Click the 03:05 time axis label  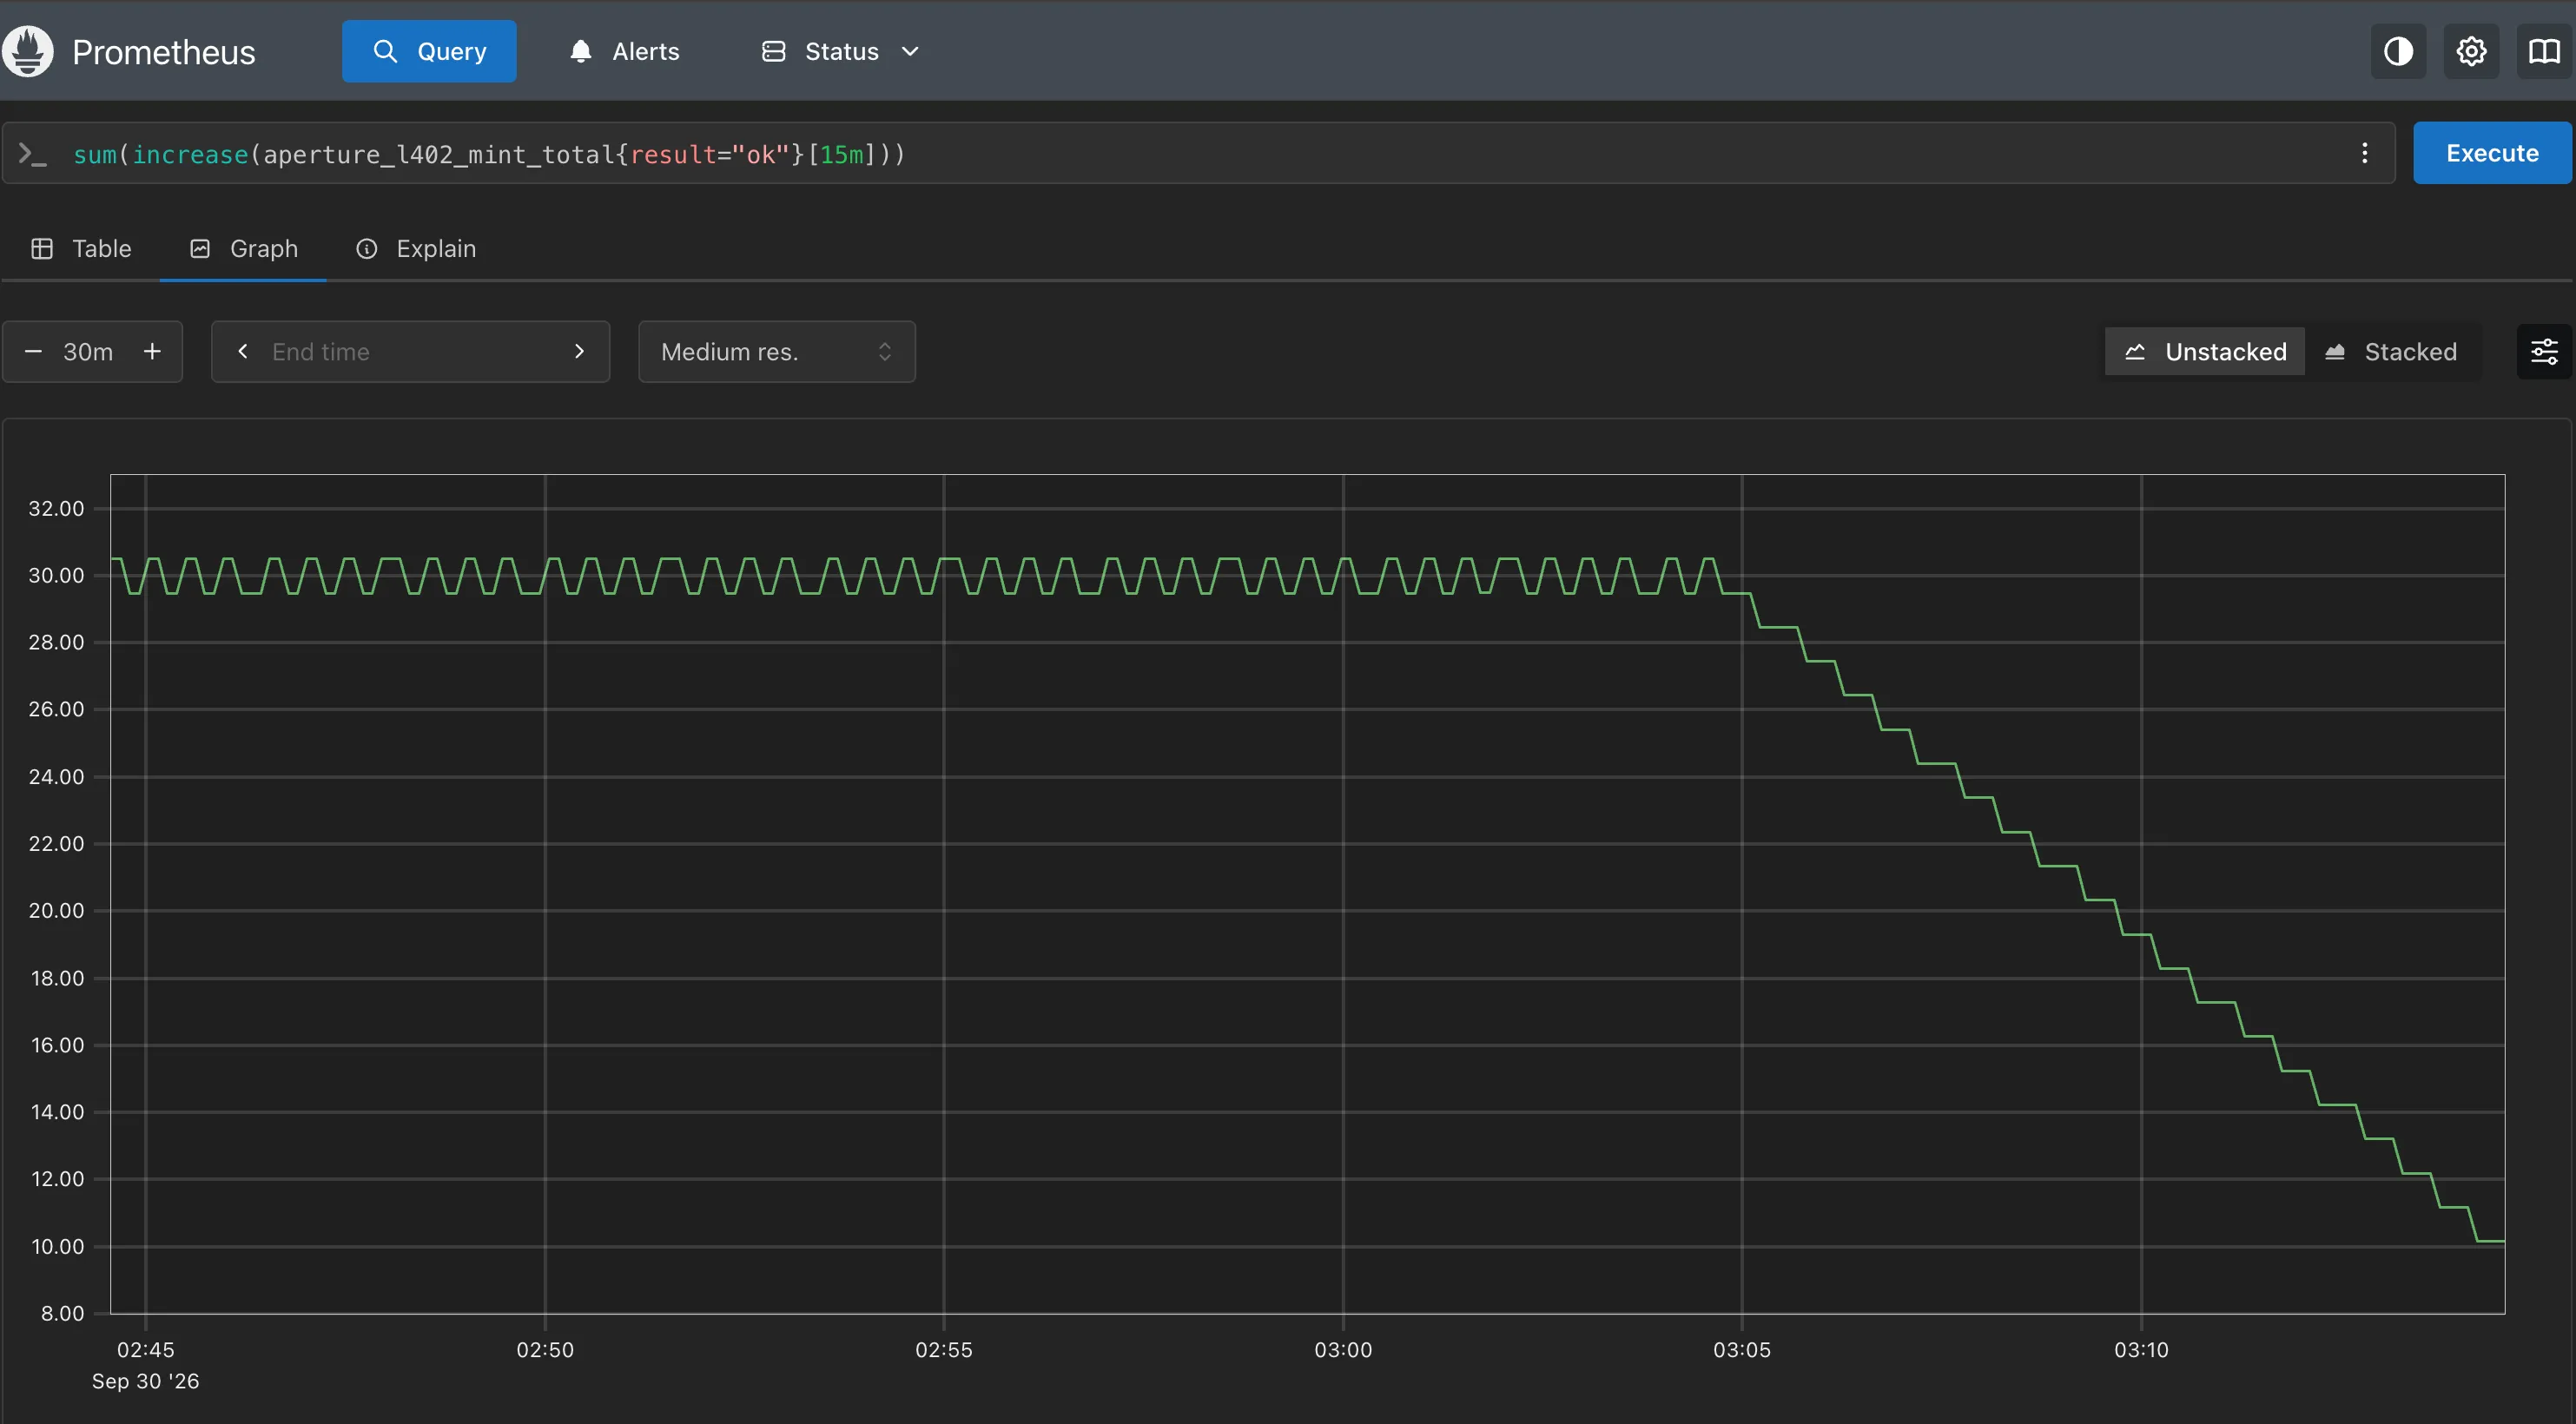click(x=1742, y=1349)
